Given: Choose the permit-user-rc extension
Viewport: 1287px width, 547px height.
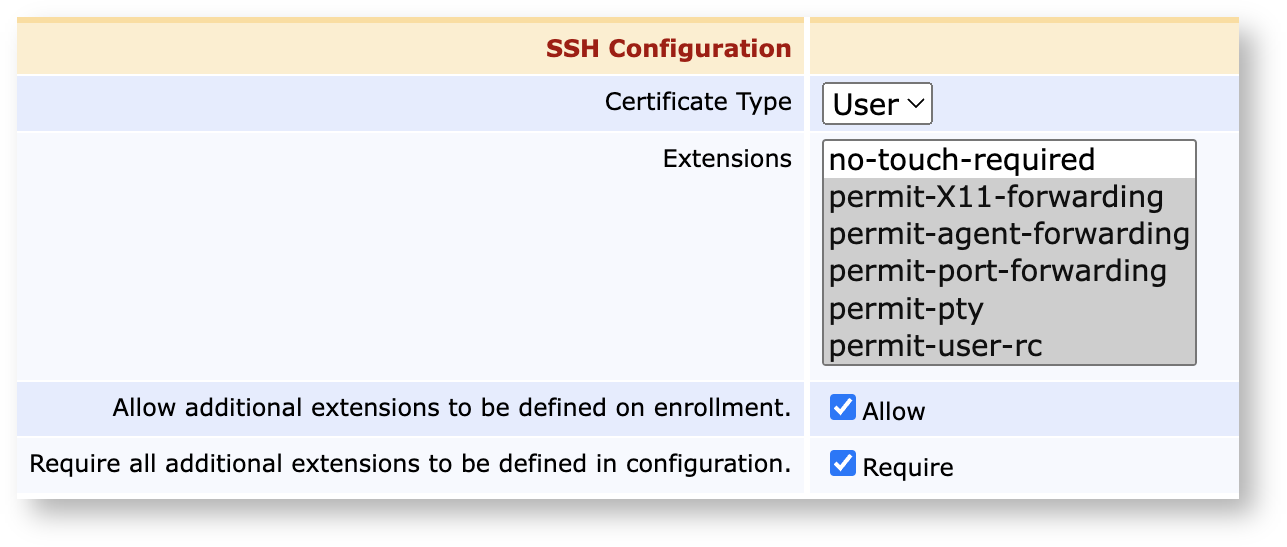Looking at the screenshot, I should tap(1009, 346).
